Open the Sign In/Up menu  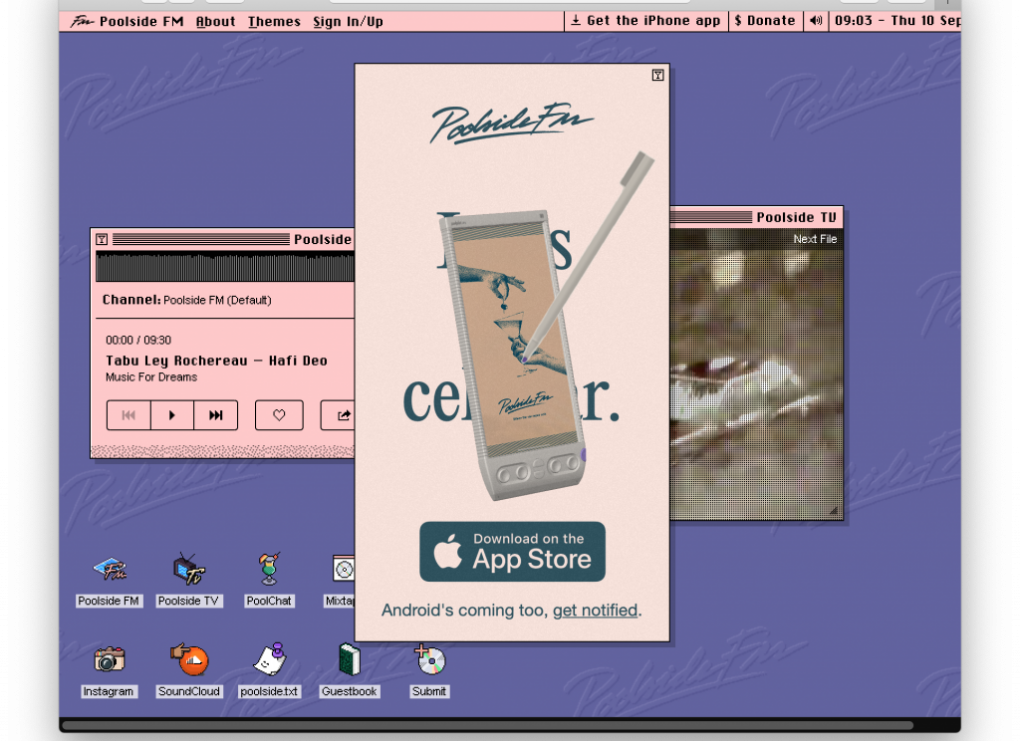click(x=348, y=21)
